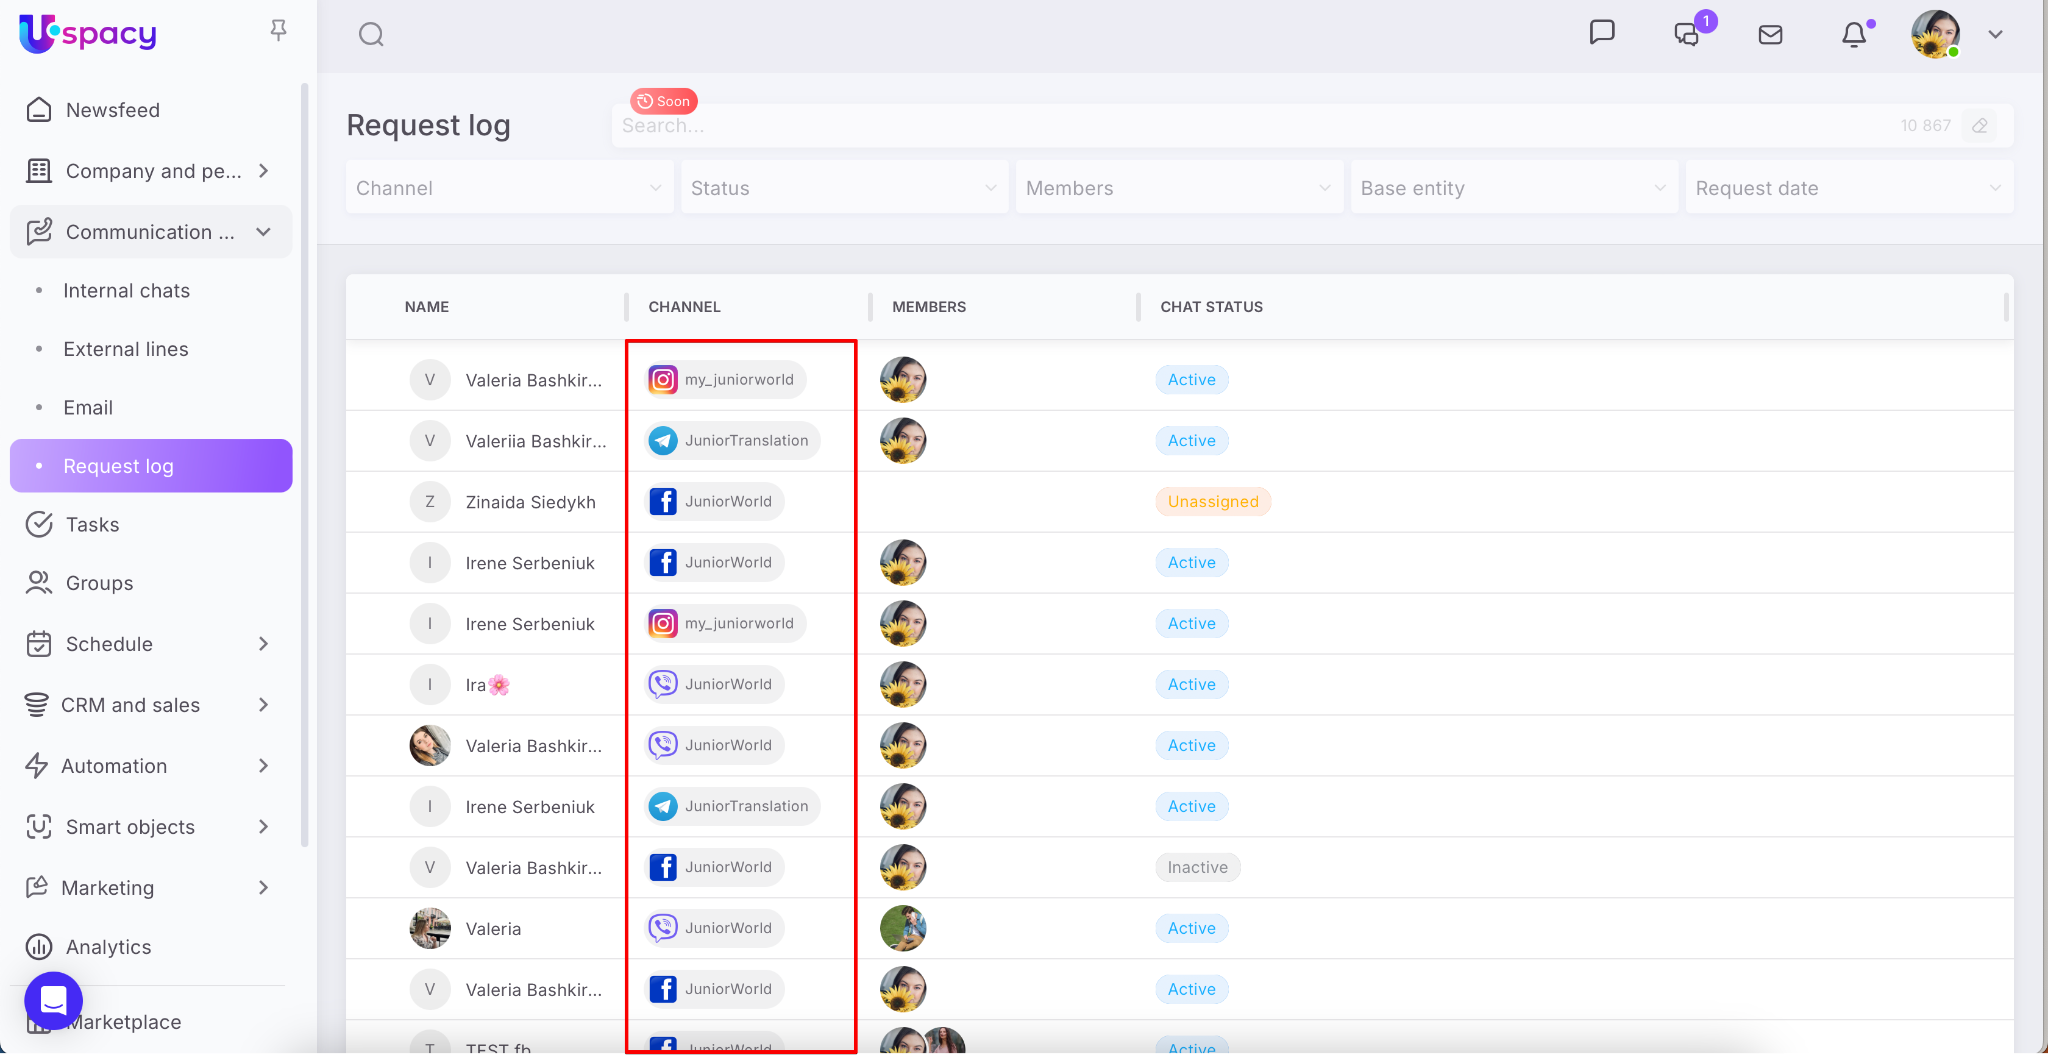Click the Unassigned status badge
The height and width of the screenshot is (1056, 2048).
coord(1212,502)
